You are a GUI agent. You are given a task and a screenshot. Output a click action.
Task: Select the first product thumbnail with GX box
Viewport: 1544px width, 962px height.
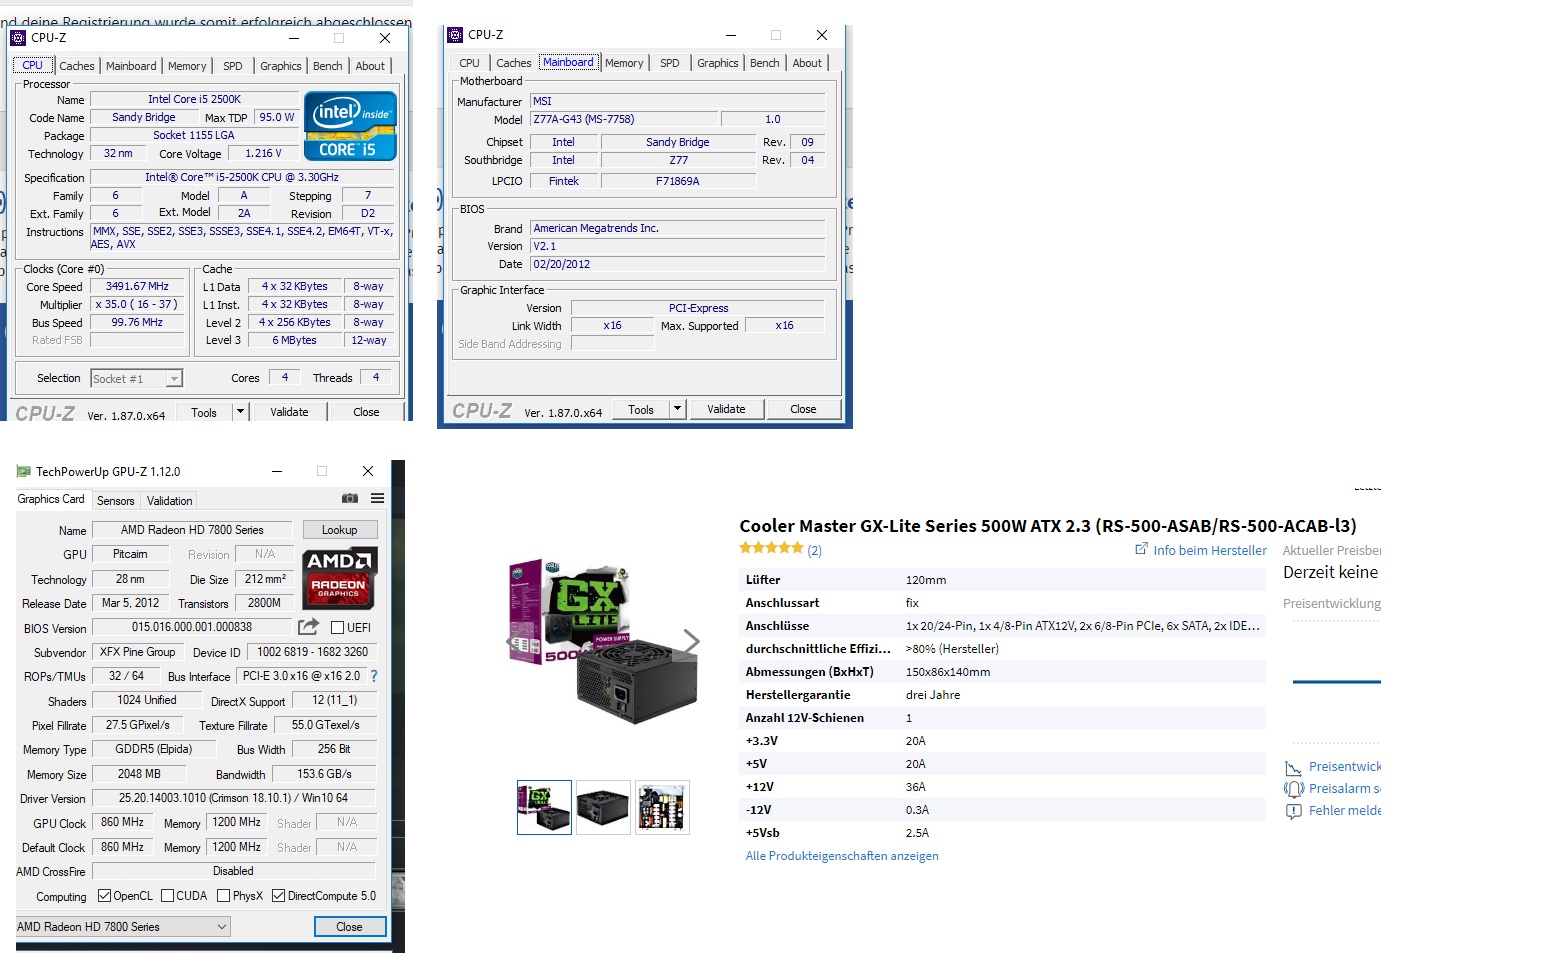(x=544, y=807)
